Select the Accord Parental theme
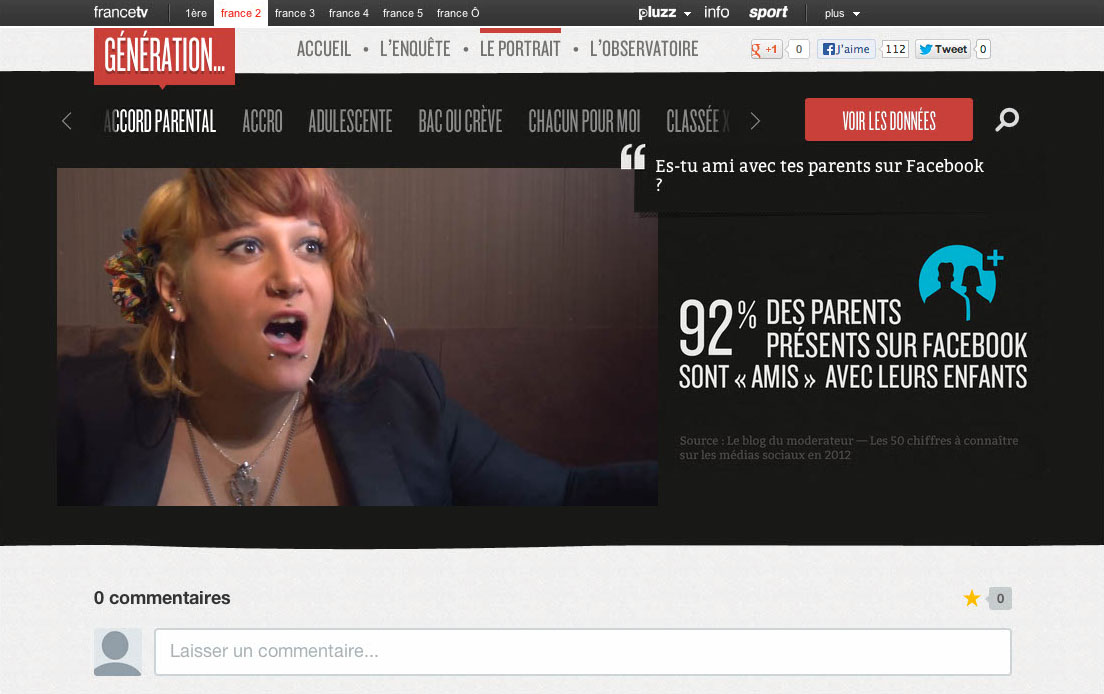The height and width of the screenshot is (694, 1104). point(160,121)
